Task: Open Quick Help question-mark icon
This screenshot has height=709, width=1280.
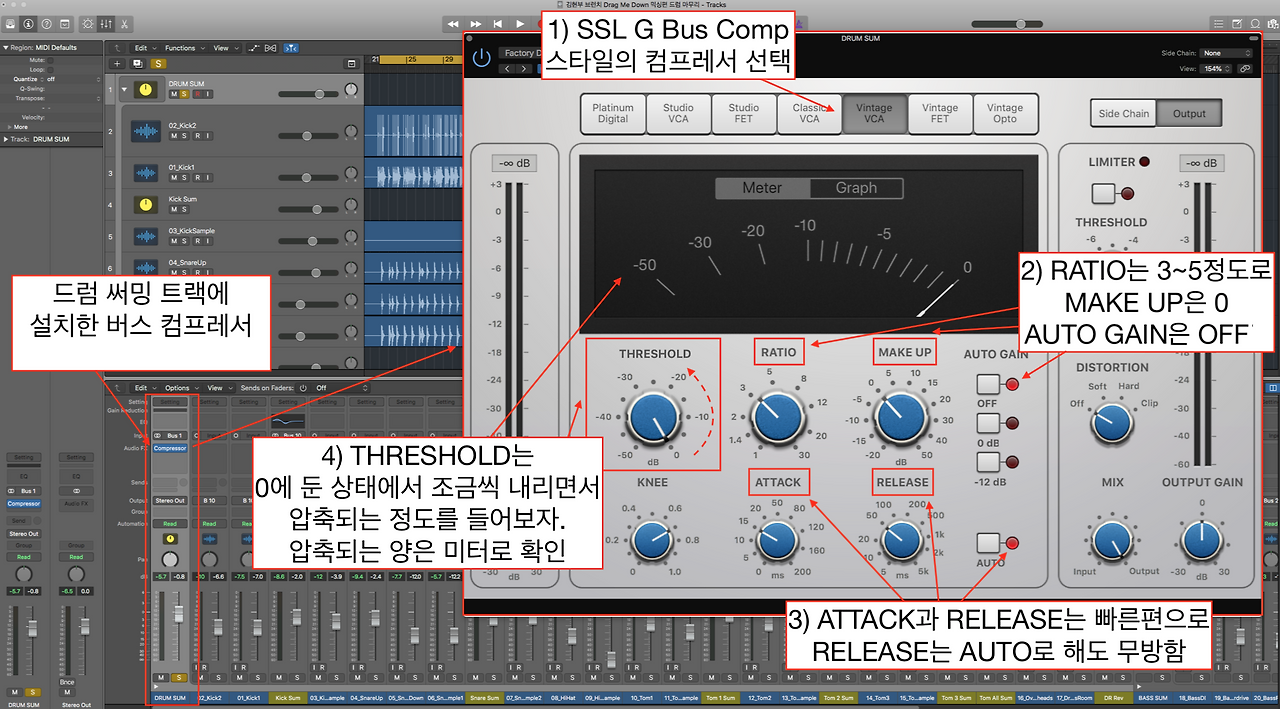Action: 45,23
